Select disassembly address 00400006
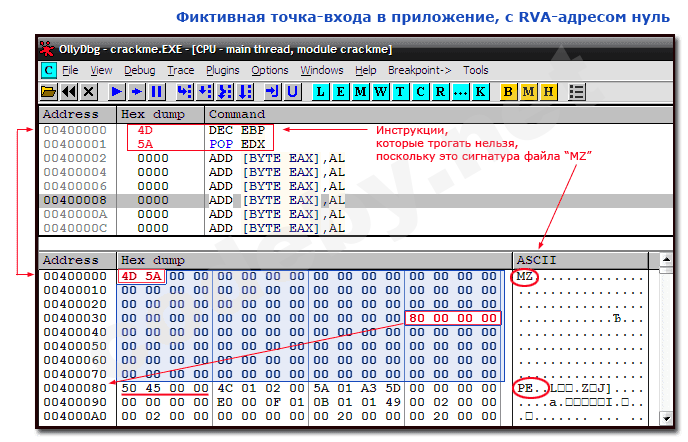Screen dimensions: 688x442 tap(75, 187)
